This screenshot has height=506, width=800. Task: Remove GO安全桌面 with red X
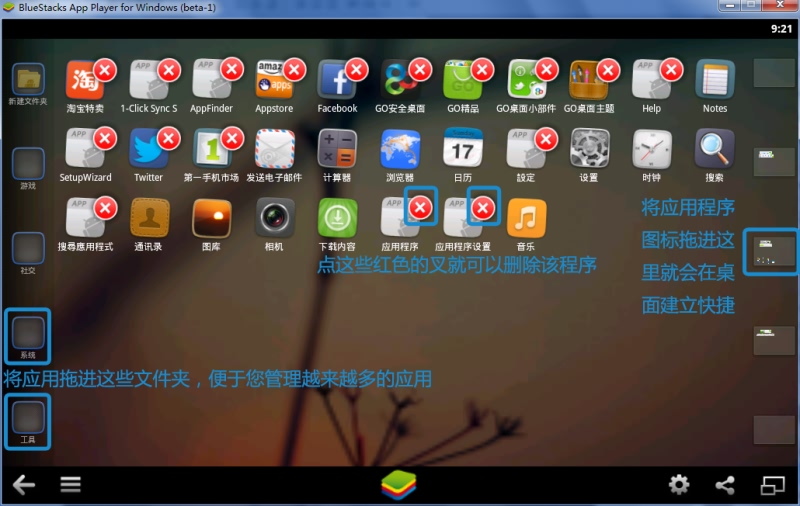coord(420,70)
